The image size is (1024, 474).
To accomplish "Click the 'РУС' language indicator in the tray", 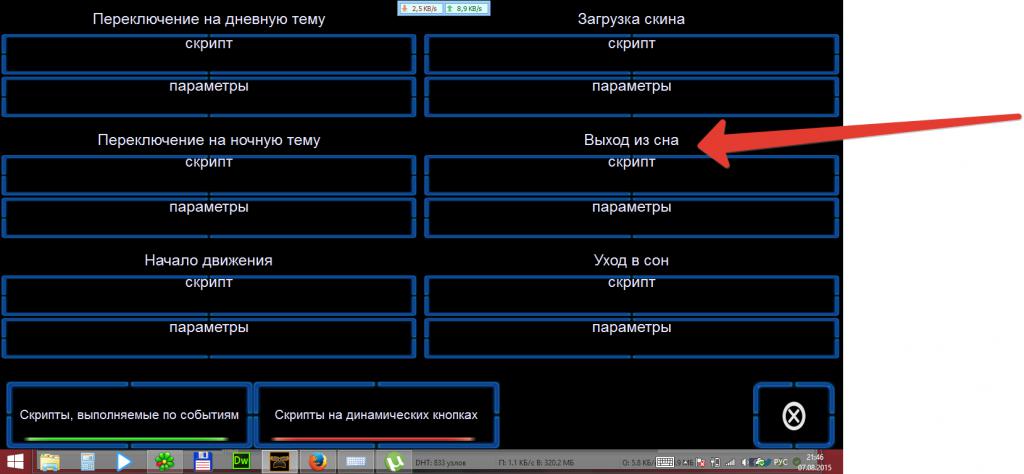I will pos(780,462).
